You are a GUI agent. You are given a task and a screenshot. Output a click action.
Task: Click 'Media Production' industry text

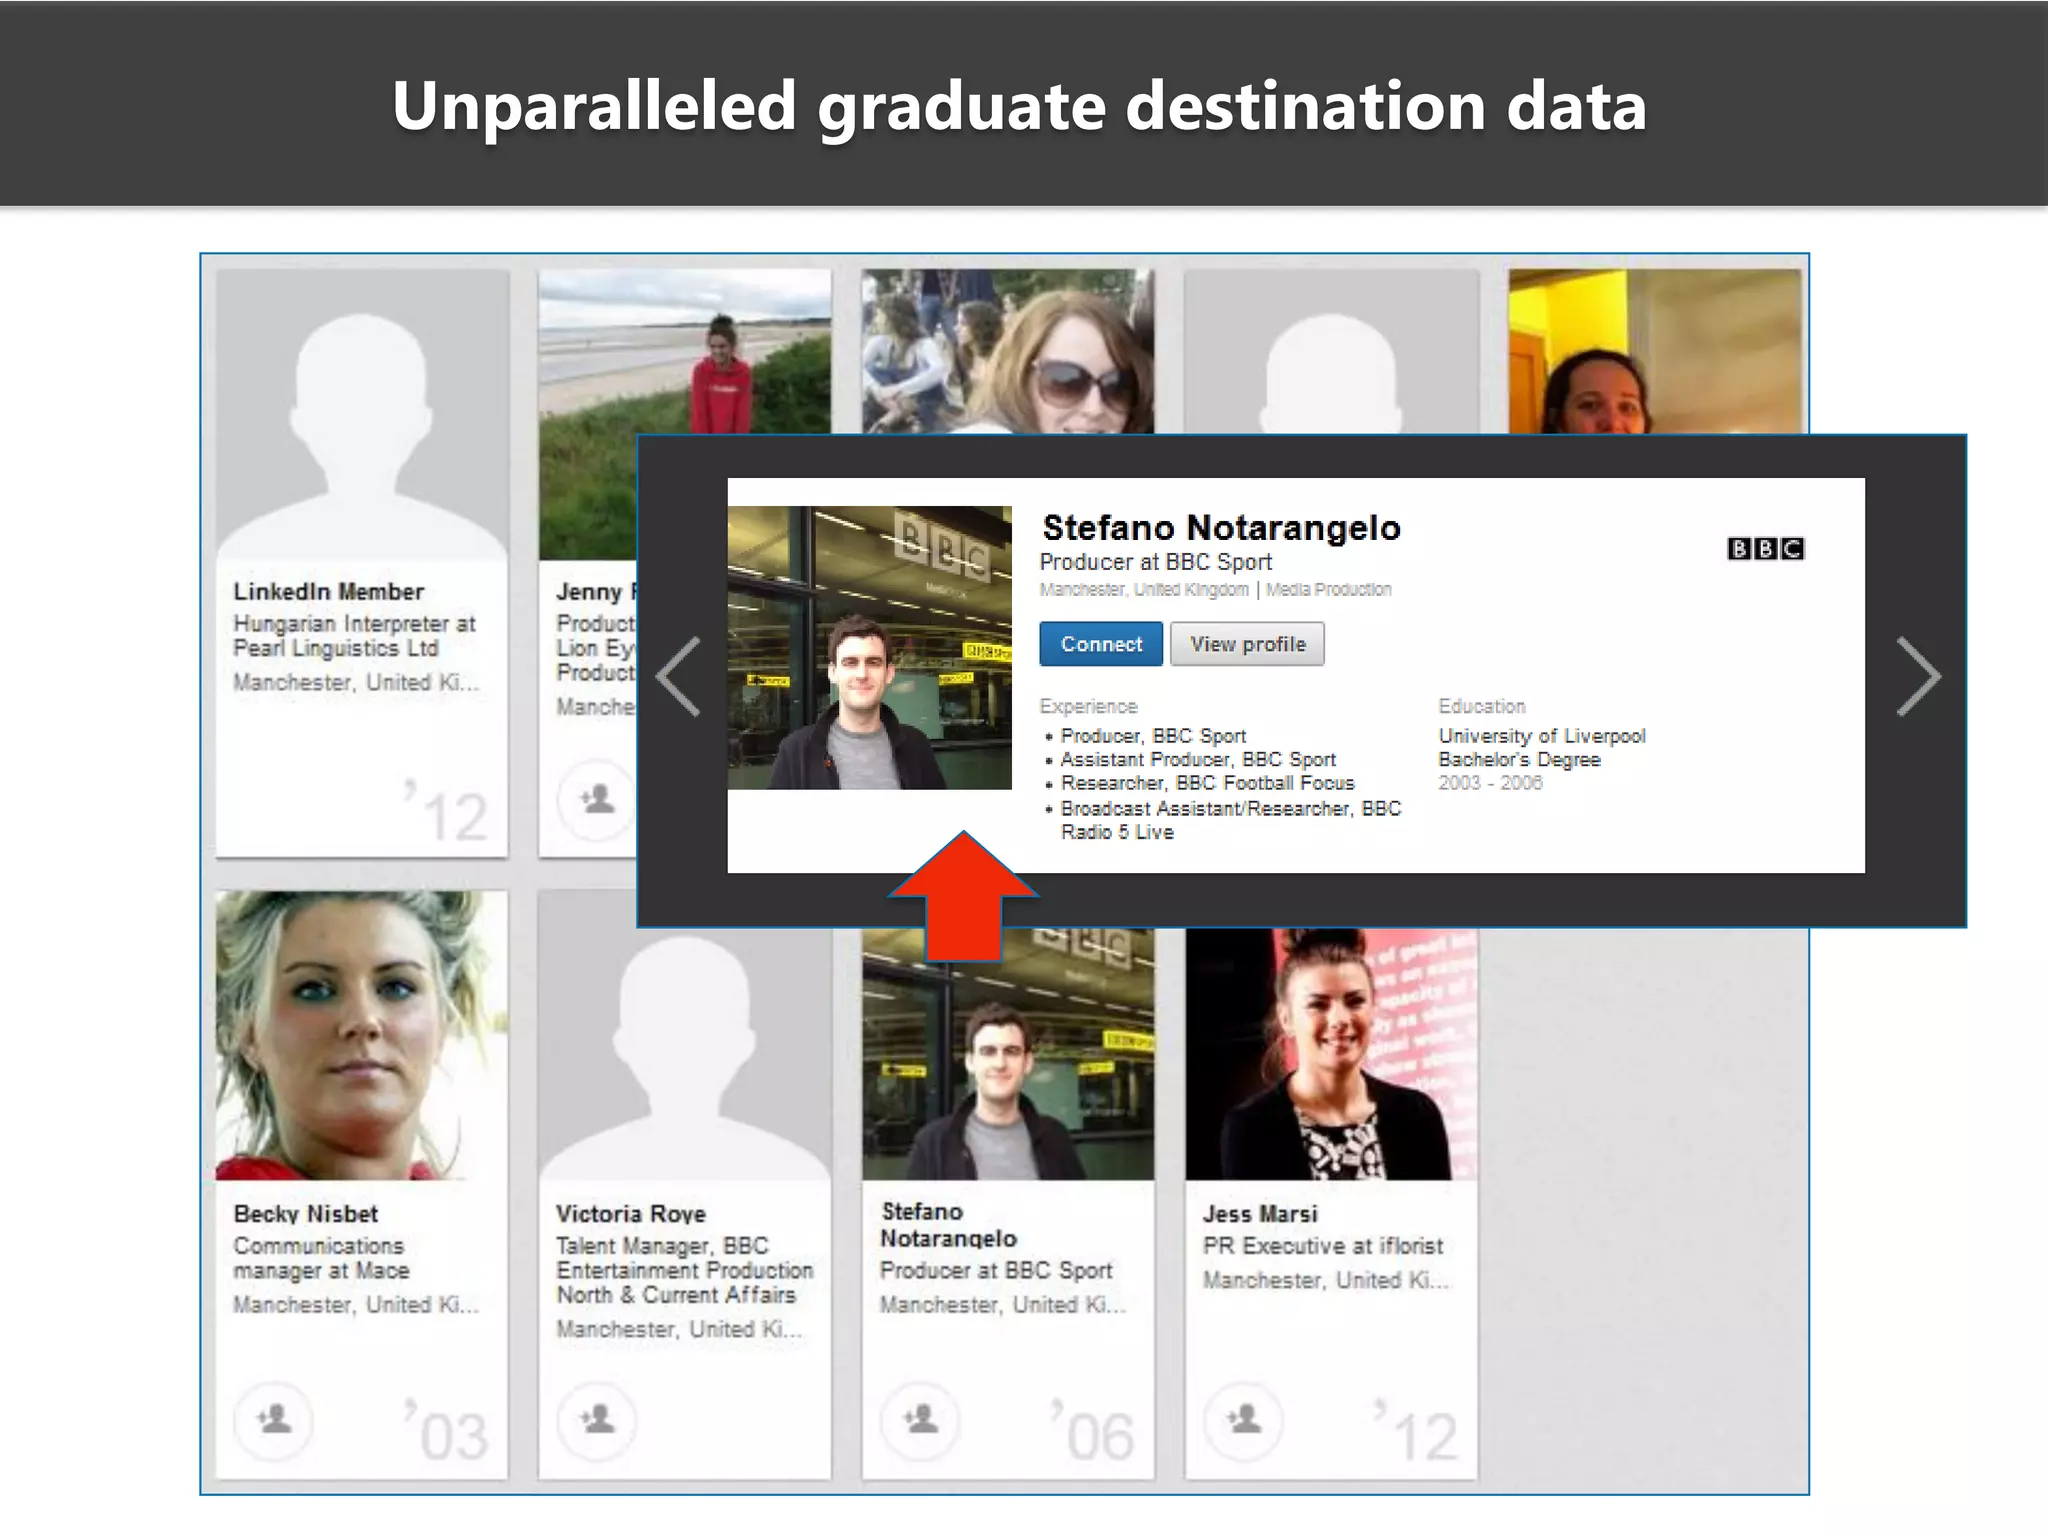(1329, 590)
